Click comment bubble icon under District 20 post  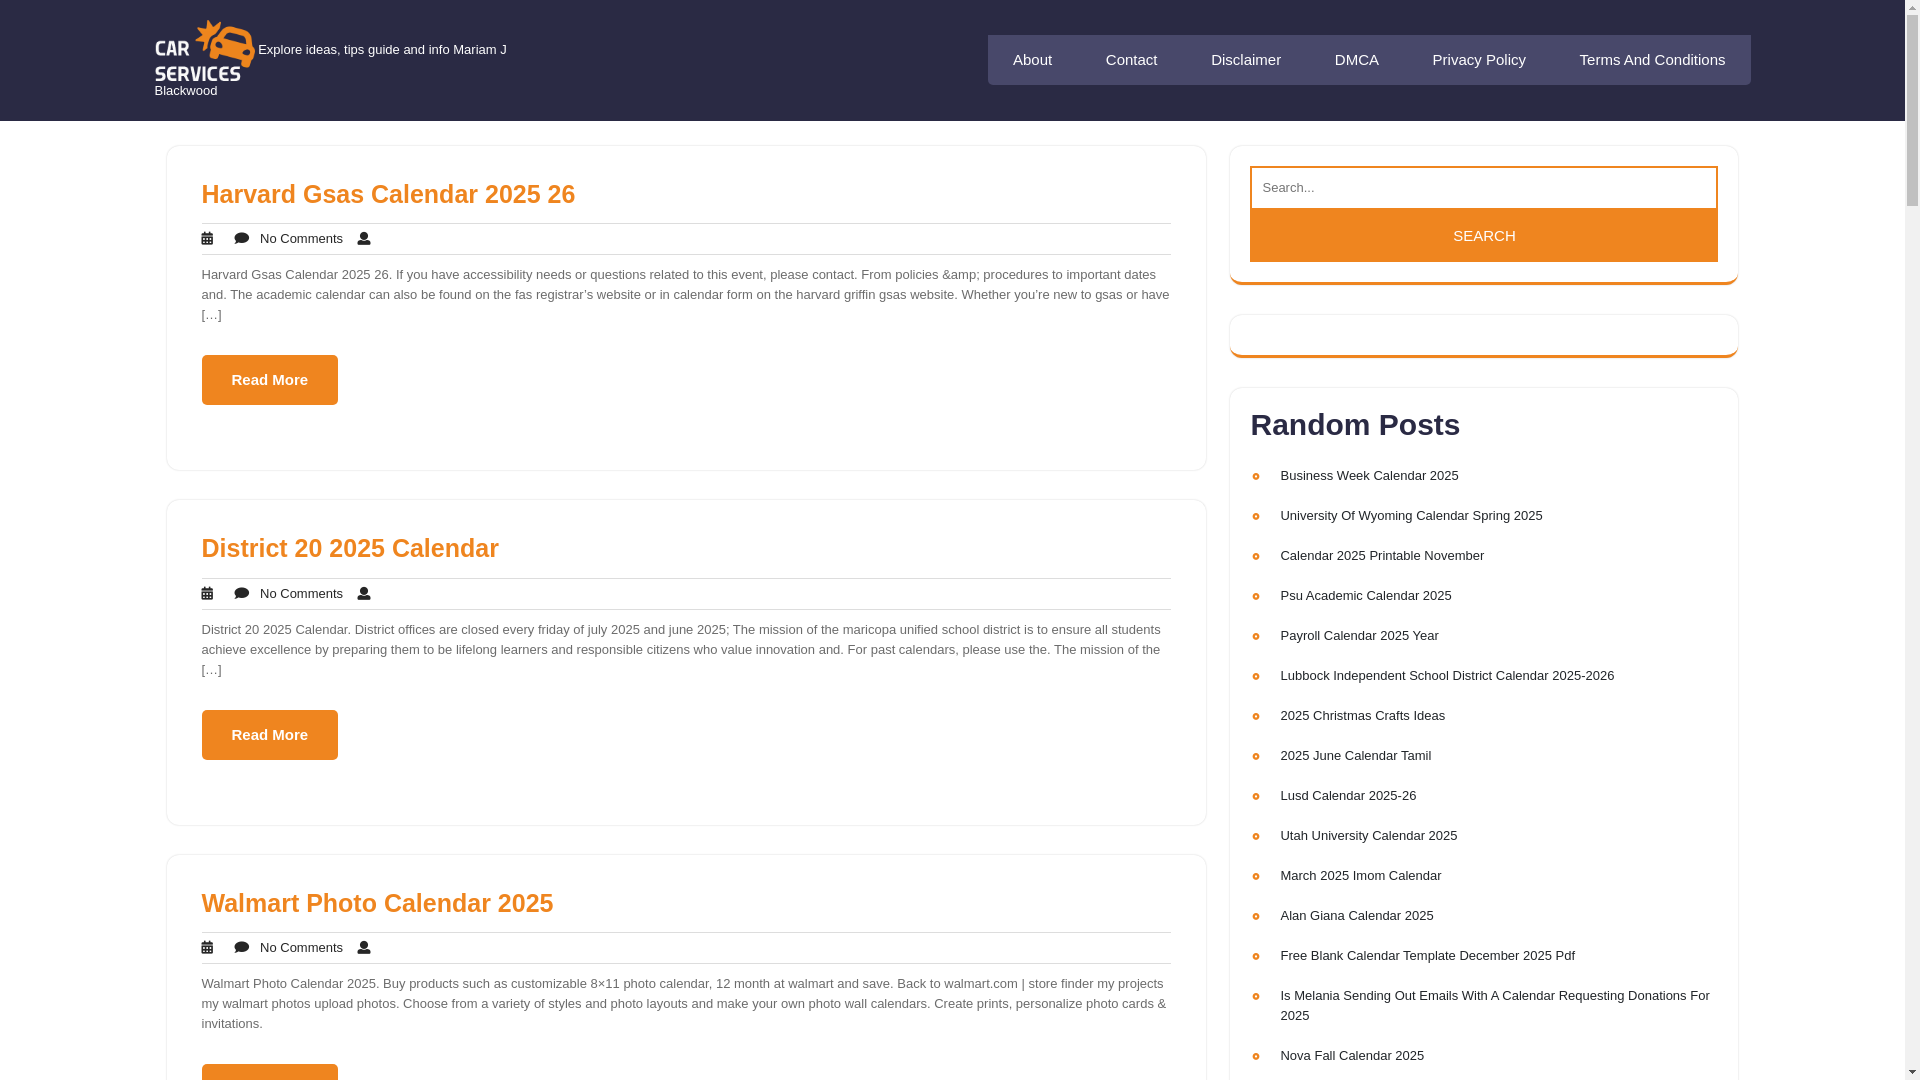(241, 594)
